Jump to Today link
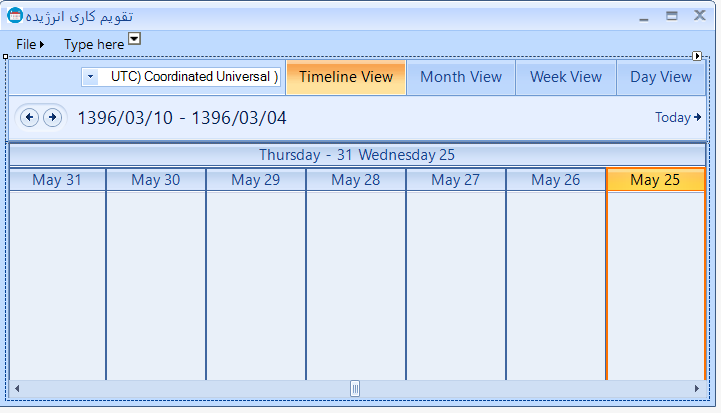Screen dimensions: 721x413 point(677,118)
